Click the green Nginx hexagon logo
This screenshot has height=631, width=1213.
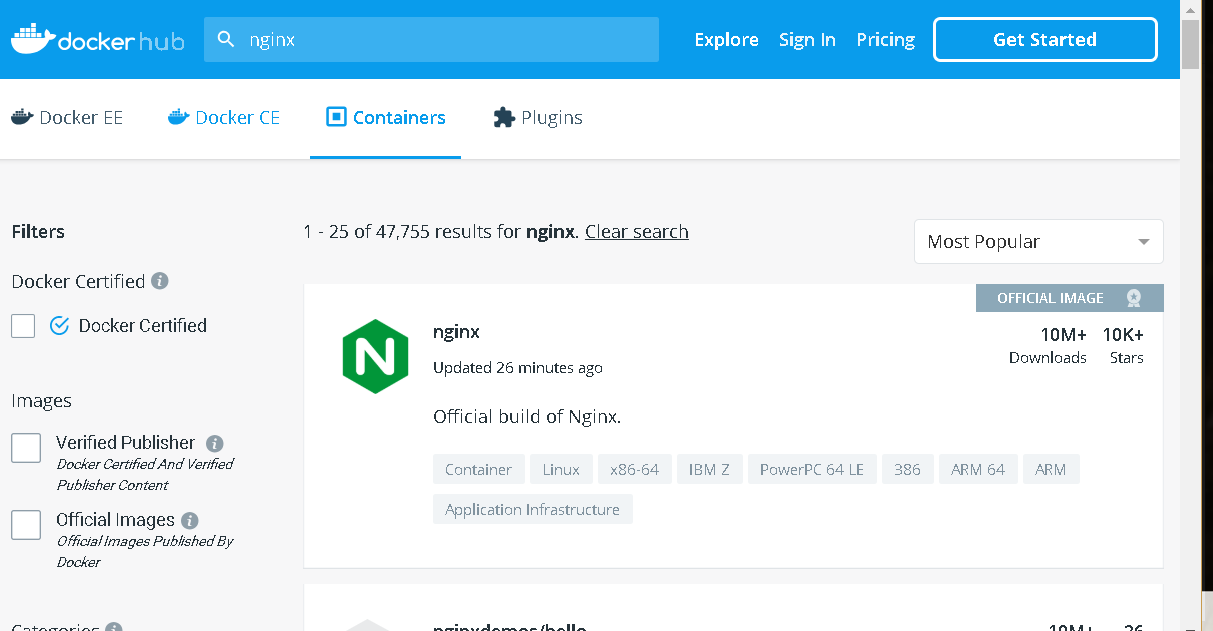375,356
